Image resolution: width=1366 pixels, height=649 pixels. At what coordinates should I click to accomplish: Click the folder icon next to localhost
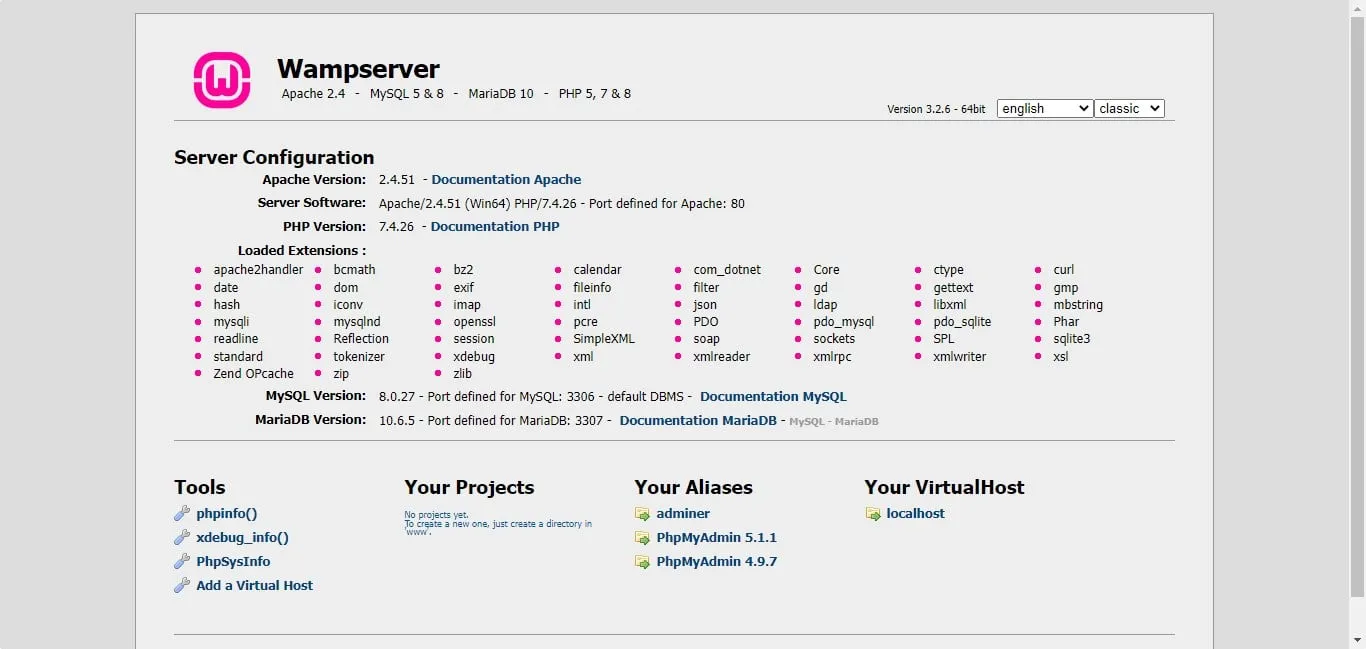pyautogui.click(x=873, y=514)
